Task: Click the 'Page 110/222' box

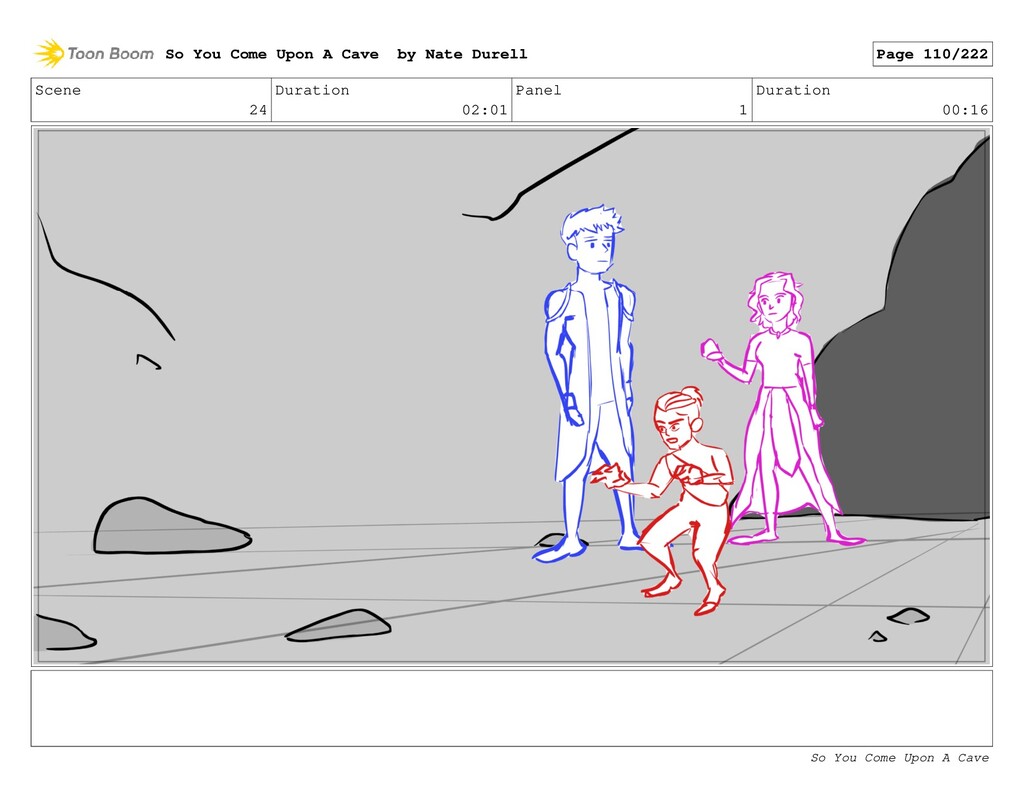Action: (932, 54)
